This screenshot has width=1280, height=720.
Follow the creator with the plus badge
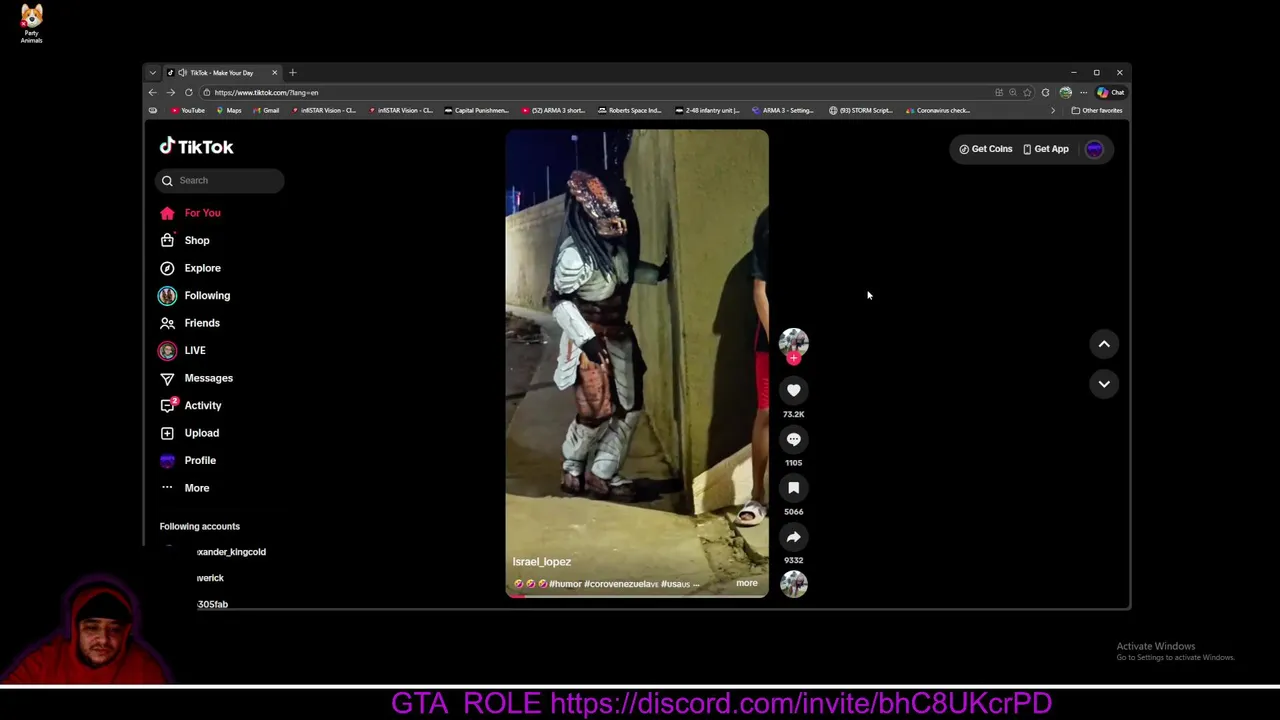point(793,358)
